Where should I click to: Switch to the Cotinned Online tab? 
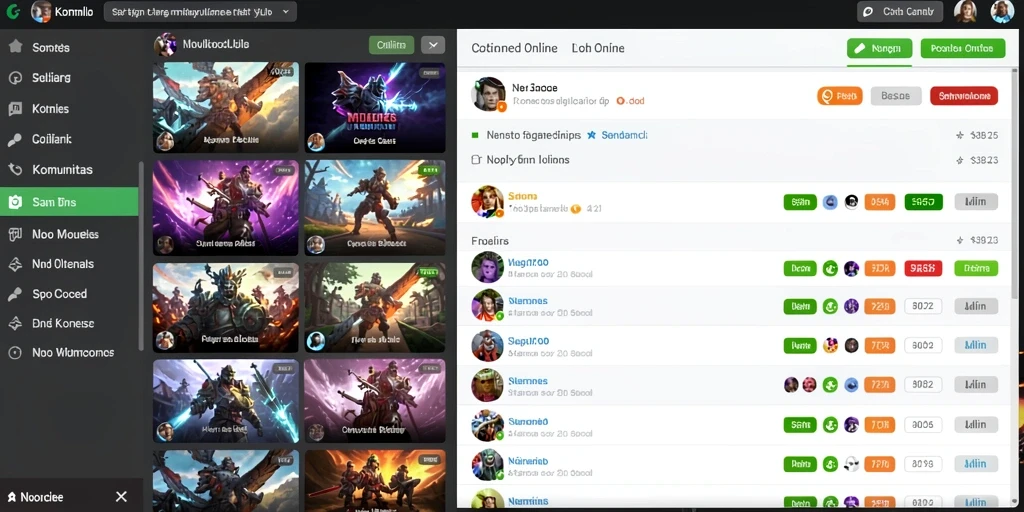[515, 48]
